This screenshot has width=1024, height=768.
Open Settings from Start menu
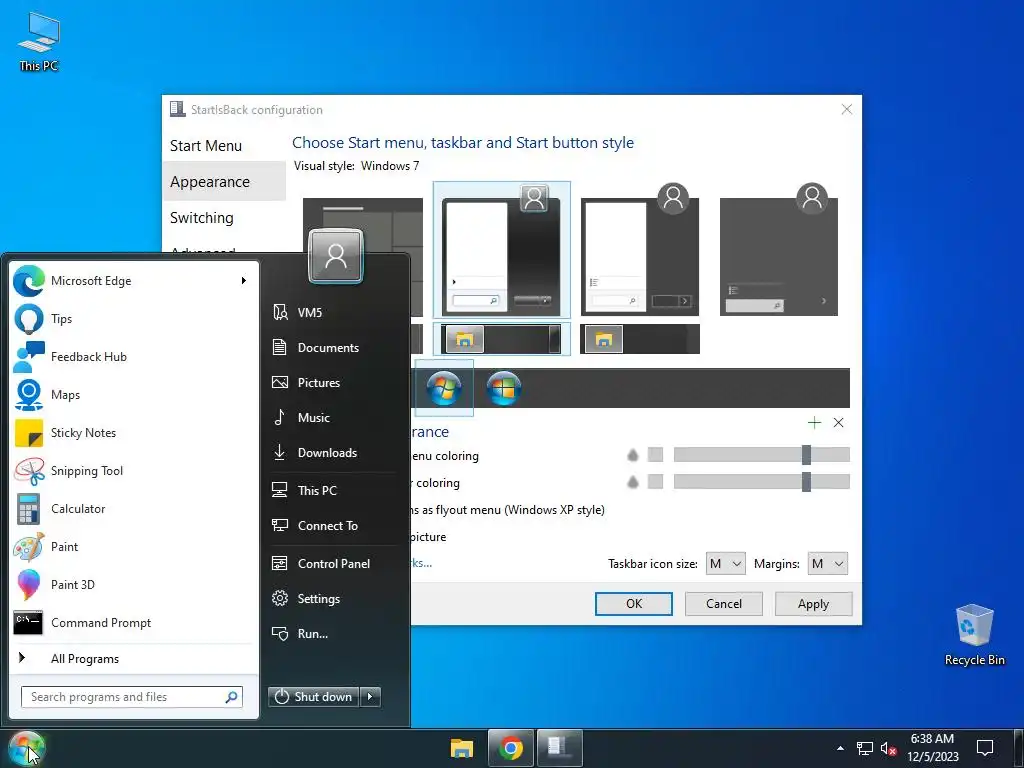[x=334, y=599]
